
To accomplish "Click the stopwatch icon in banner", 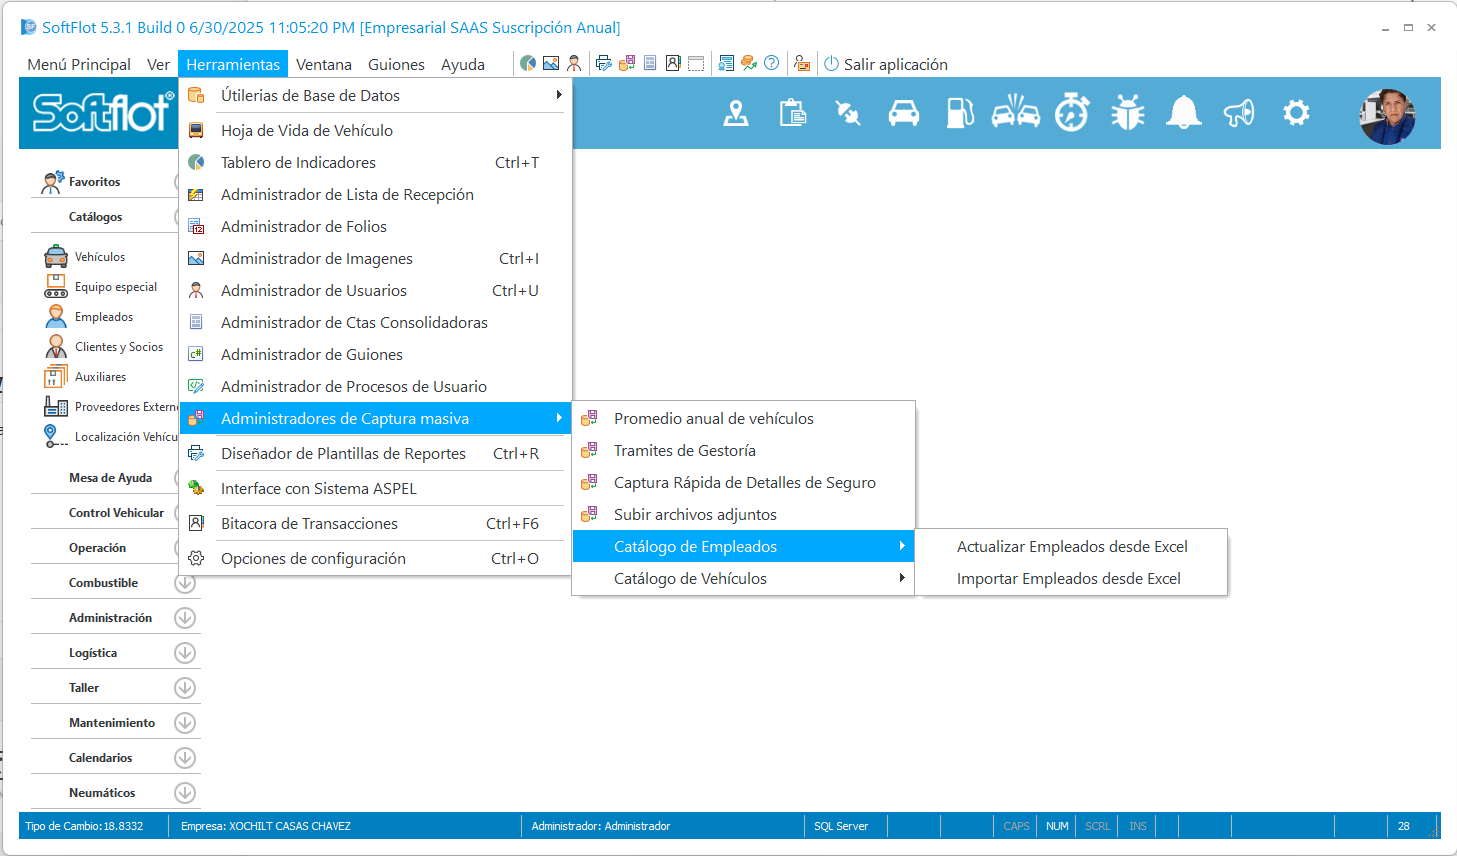I will [x=1072, y=114].
